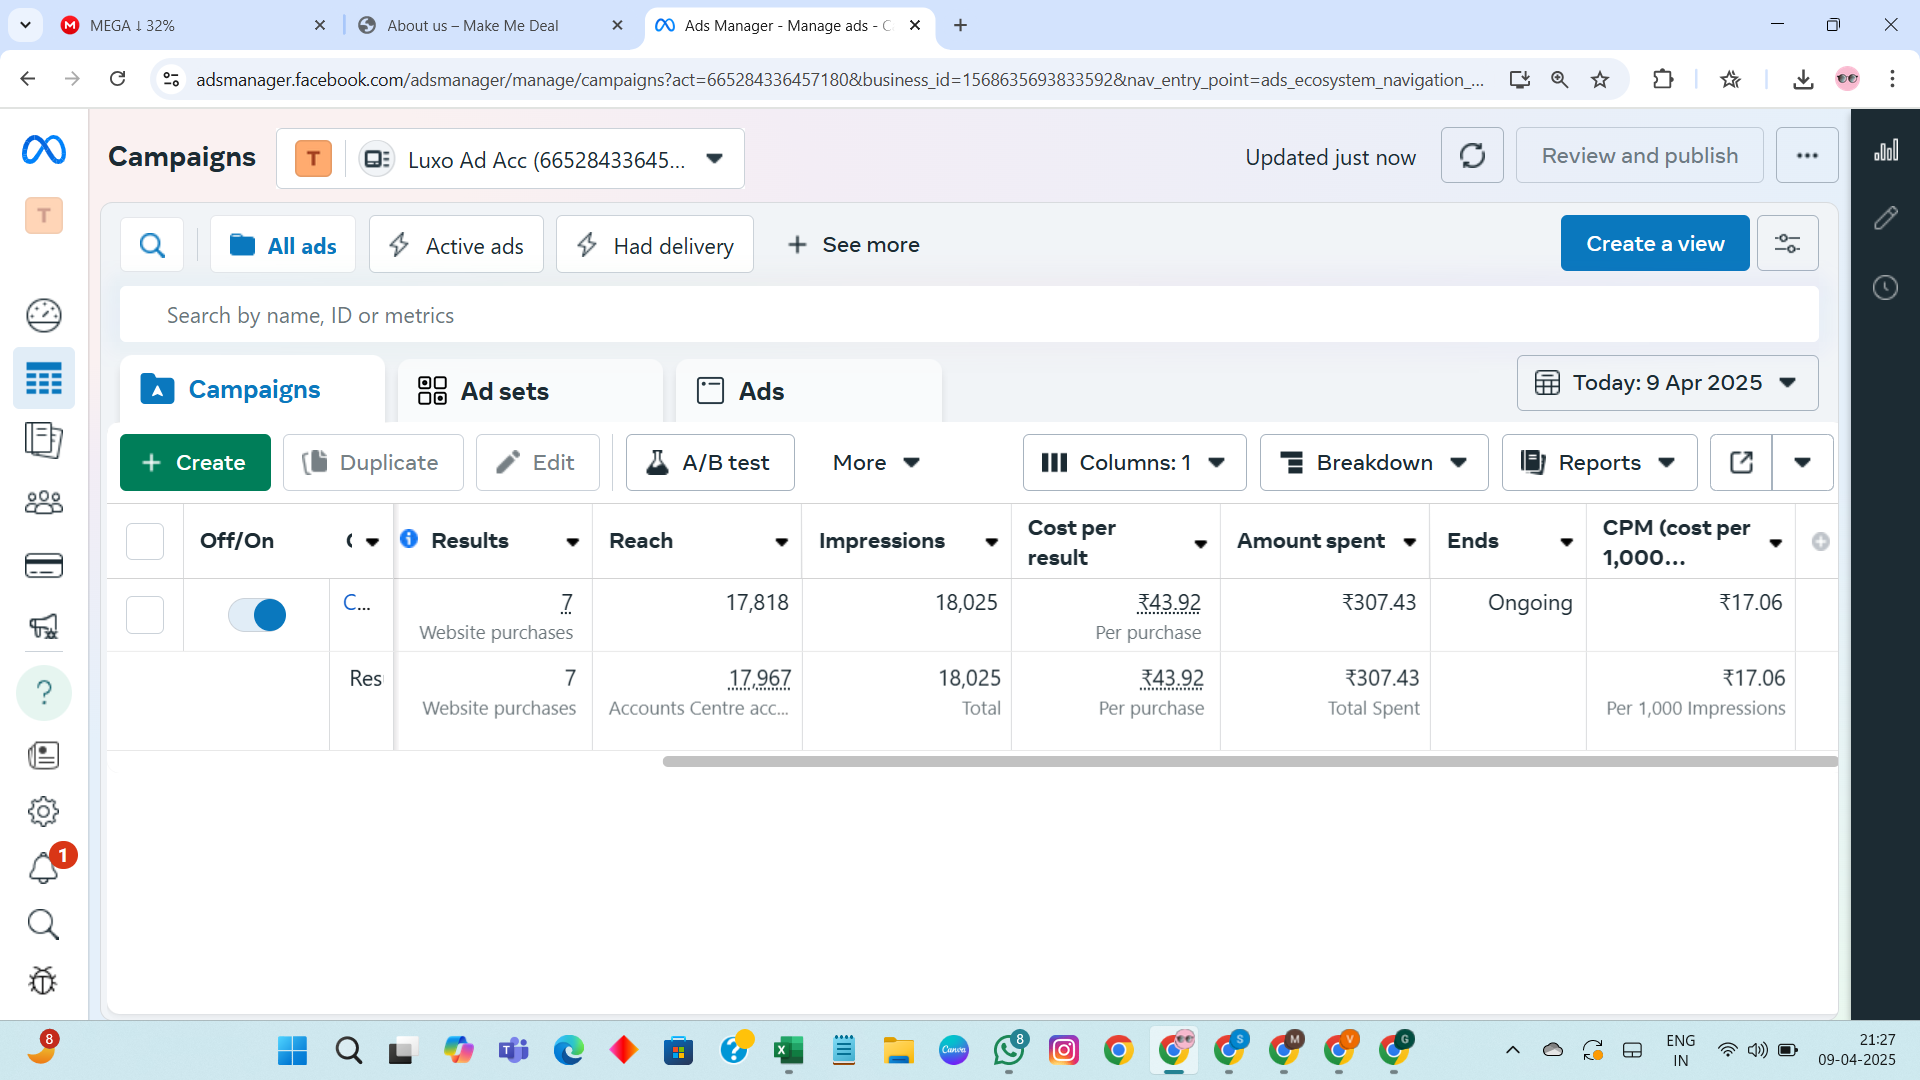Open the view settings sliders icon
1920x1080 pixels.
pyautogui.click(x=1787, y=244)
